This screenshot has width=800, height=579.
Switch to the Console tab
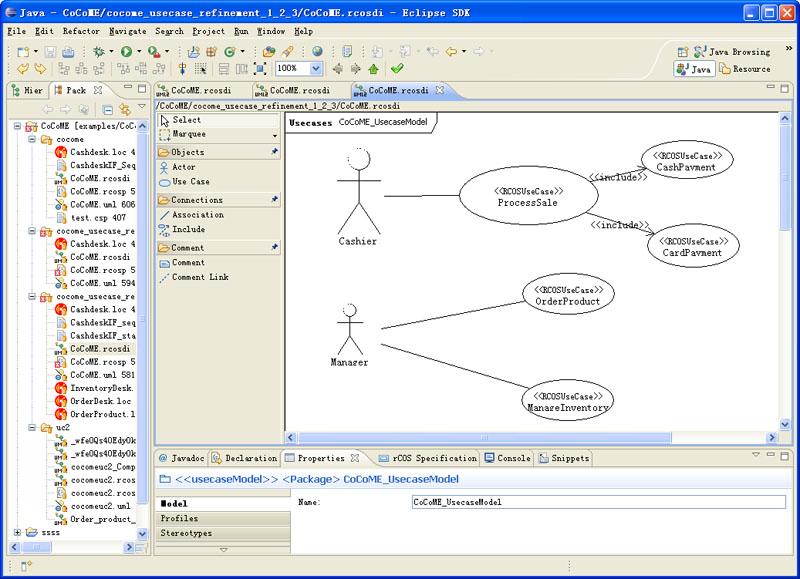[508, 458]
